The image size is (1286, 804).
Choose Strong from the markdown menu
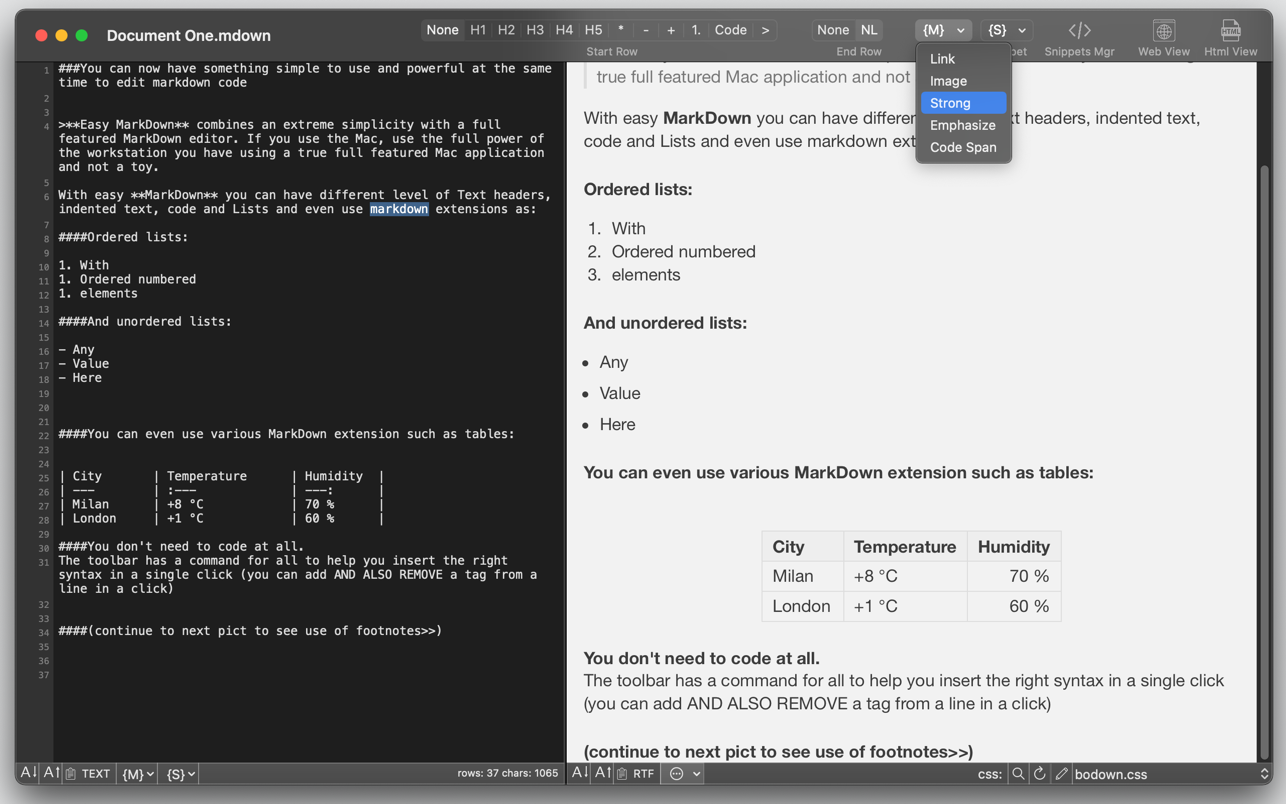point(950,103)
